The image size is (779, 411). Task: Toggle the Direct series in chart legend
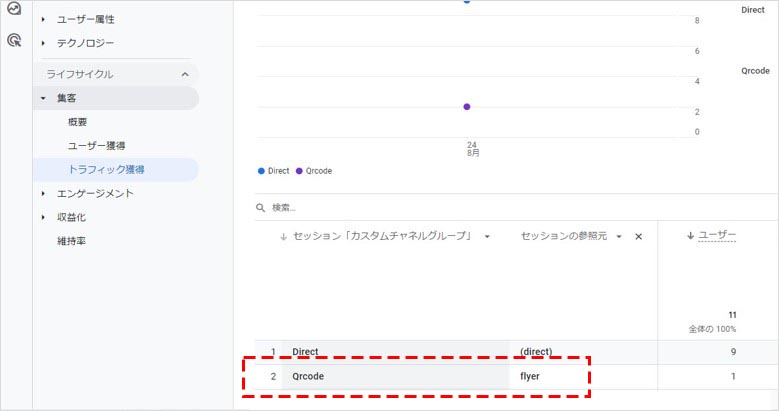click(273, 171)
